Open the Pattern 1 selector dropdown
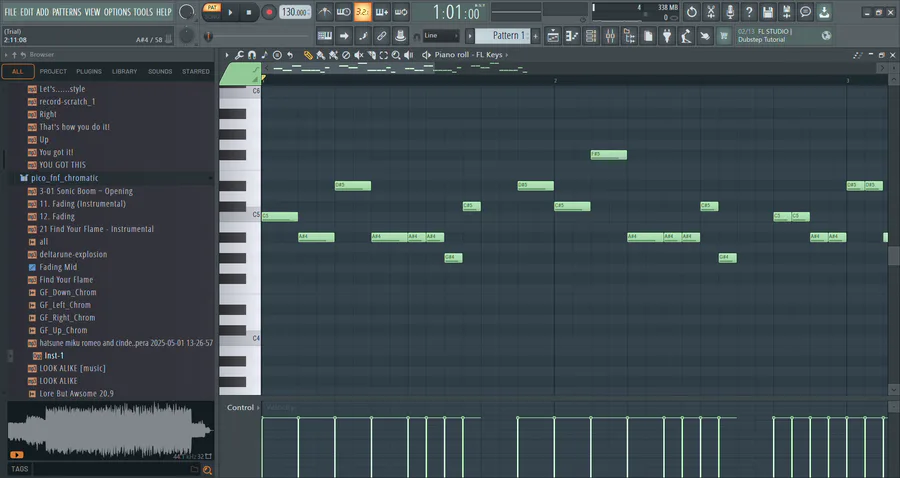This screenshot has width=900, height=478. coord(503,36)
